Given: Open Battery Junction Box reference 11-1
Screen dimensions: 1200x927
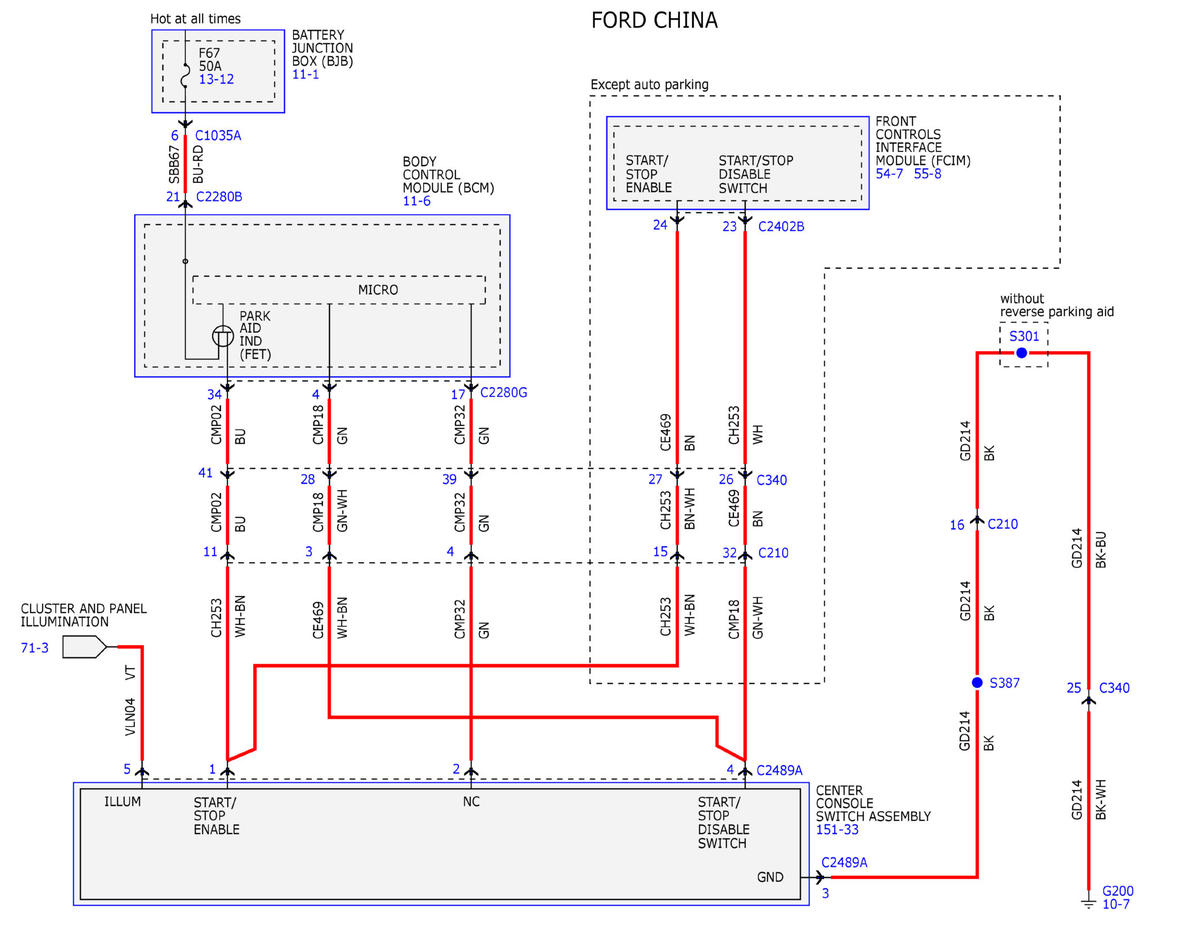Looking at the screenshot, I should (305, 75).
